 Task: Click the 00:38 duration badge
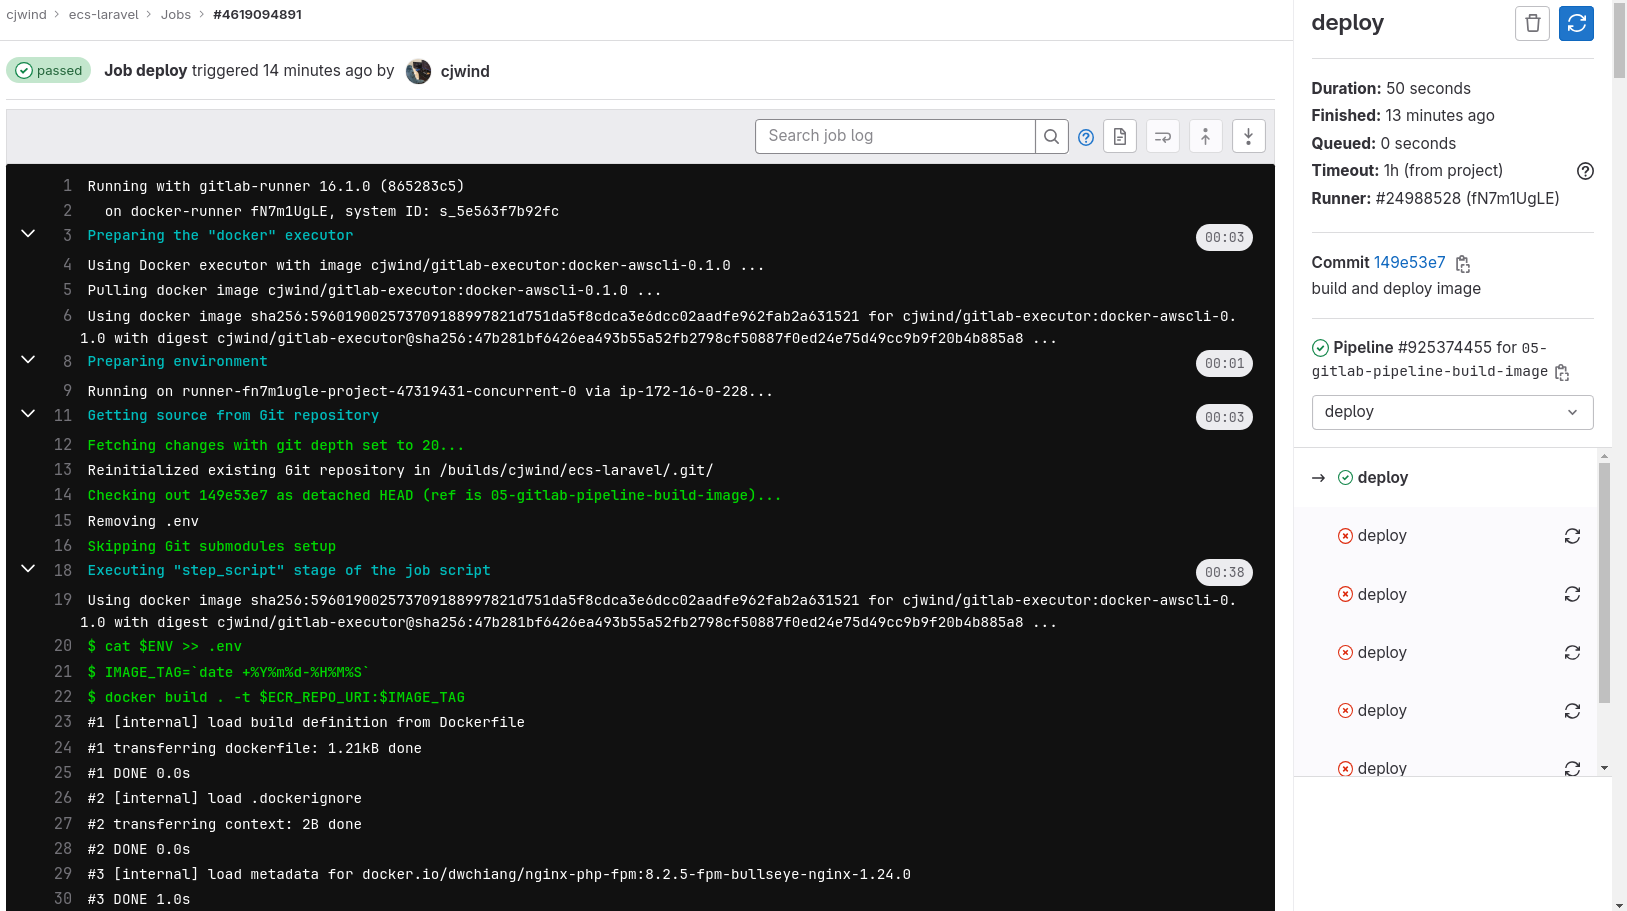1224,572
